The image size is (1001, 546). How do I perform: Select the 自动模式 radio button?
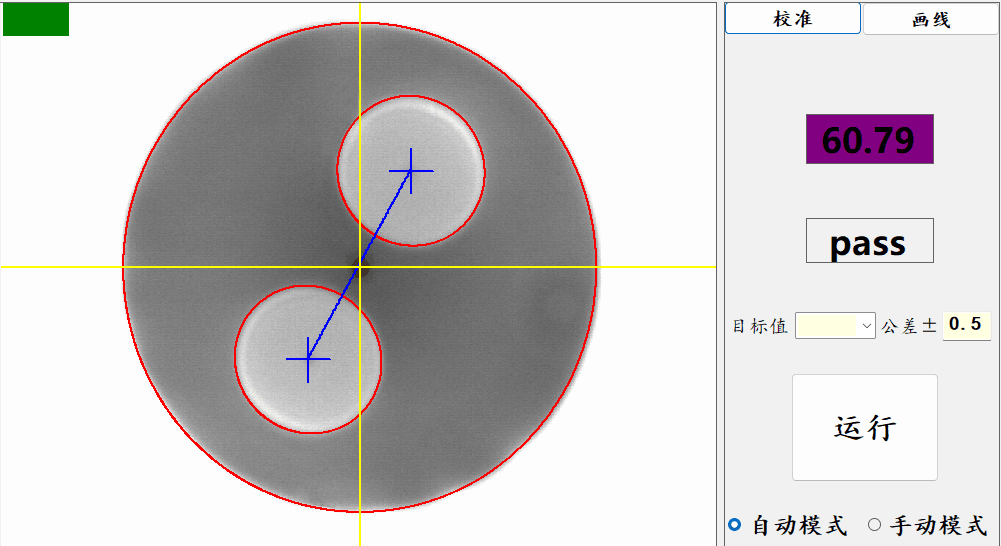point(735,525)
